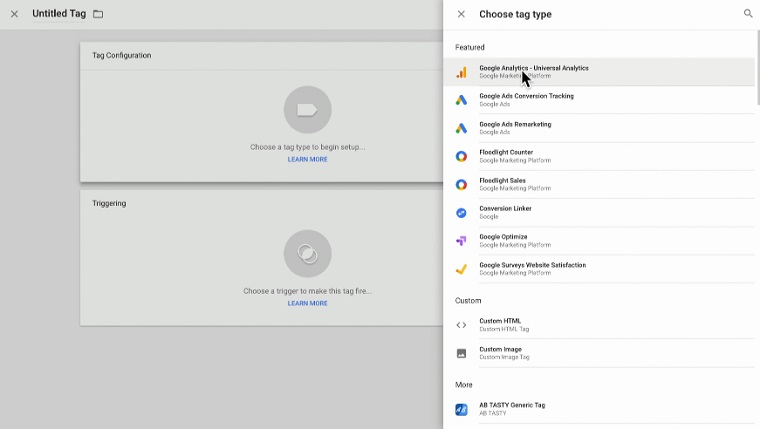Select the Google Ads Conversion Tracking icon
The height and width of the screenshot is (429, 760).
461,100
